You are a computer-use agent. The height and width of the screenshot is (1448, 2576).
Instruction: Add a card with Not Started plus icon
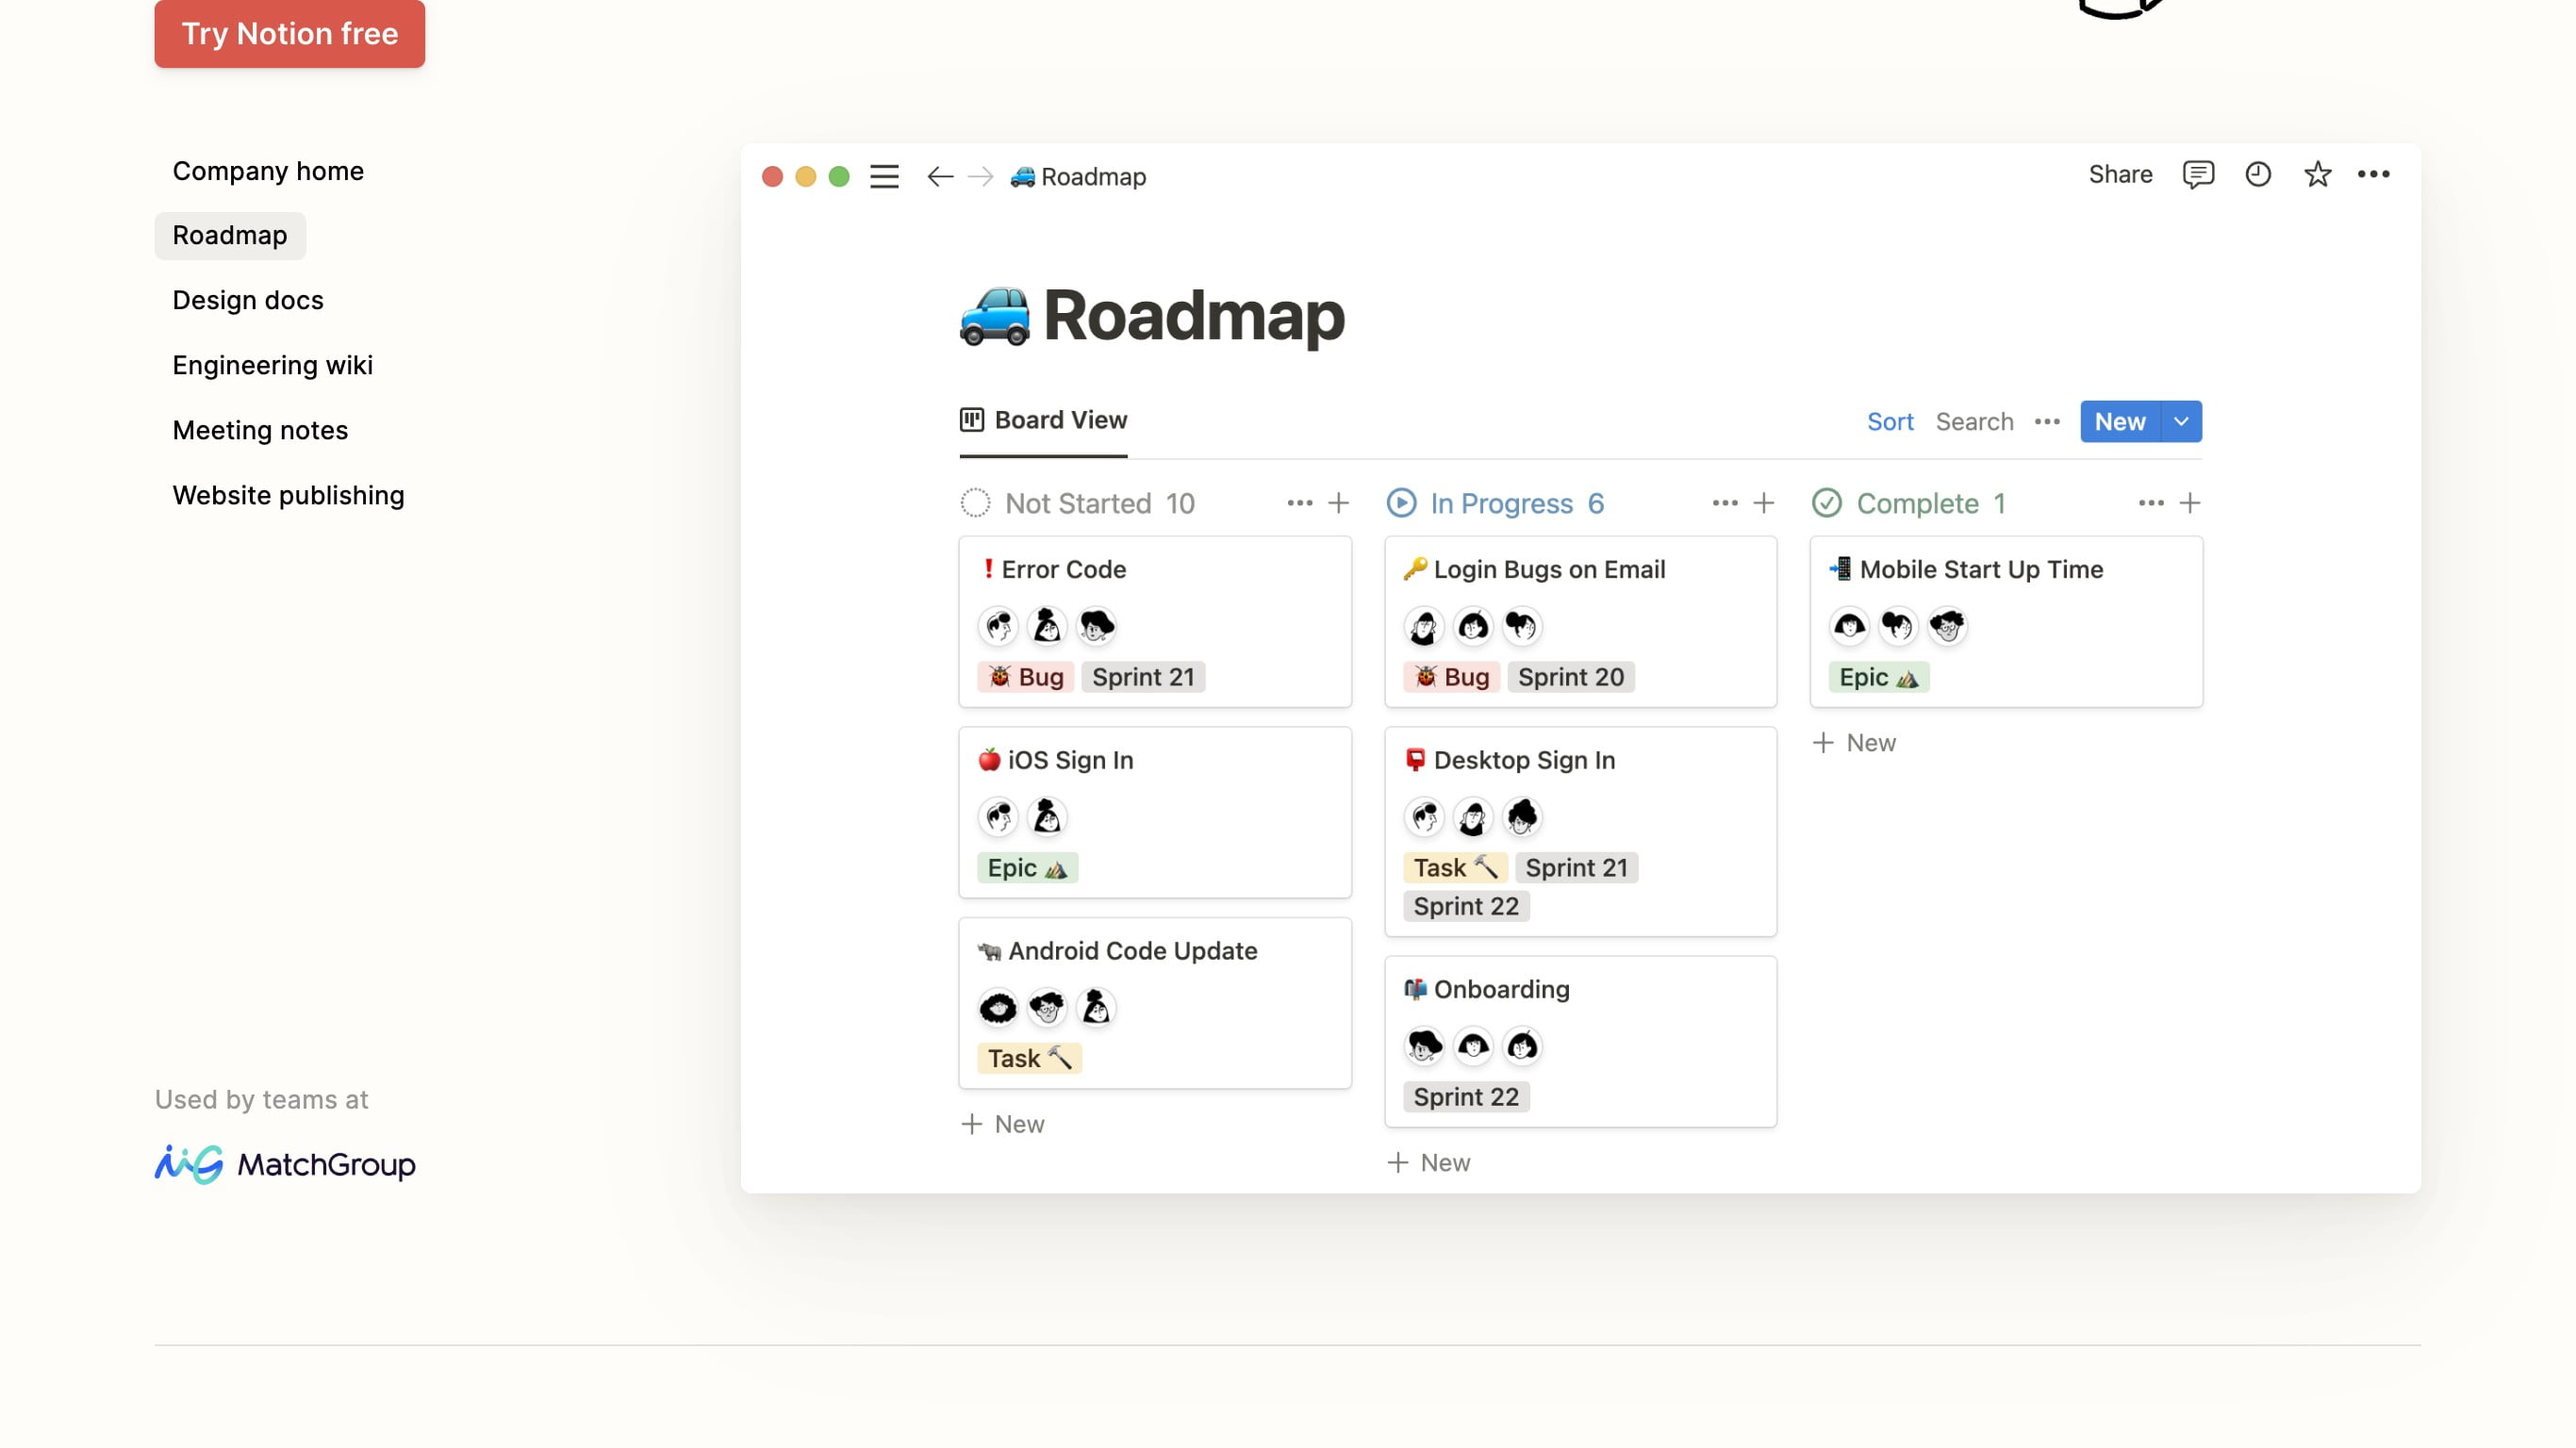pyautogui.click(x=1338, y=503)
